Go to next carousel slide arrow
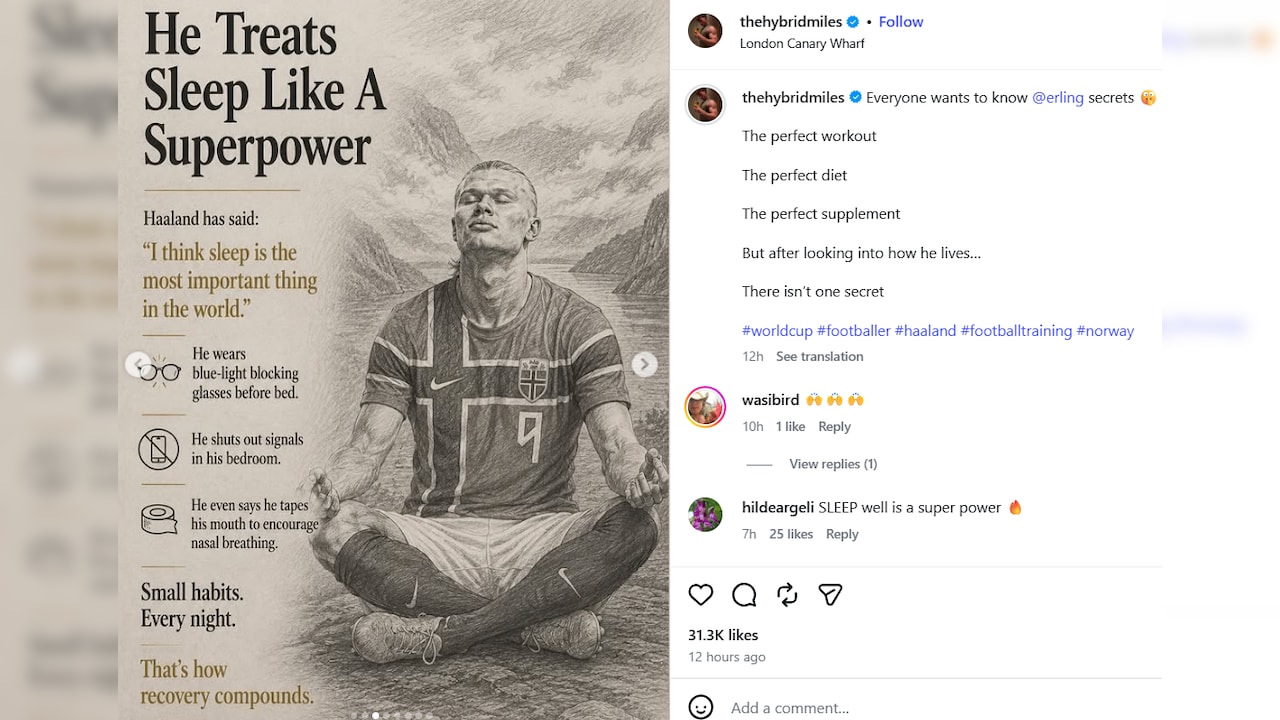 (644, 364)
